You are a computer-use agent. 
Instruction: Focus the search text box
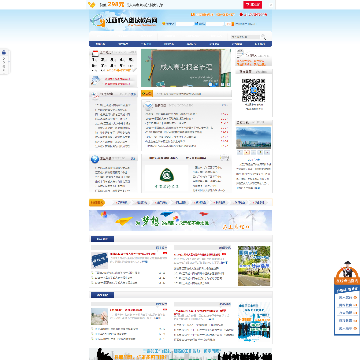click(245, 37)
